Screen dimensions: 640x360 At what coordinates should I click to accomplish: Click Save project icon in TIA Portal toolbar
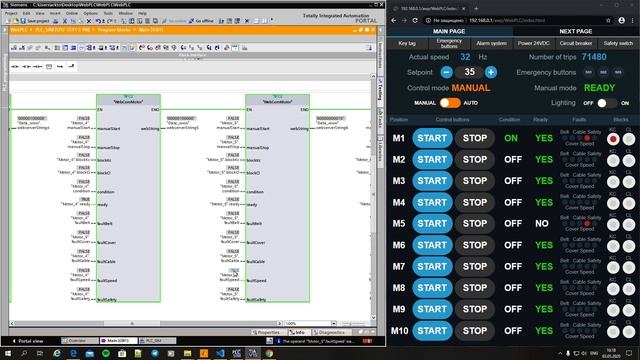pos(35,21)
